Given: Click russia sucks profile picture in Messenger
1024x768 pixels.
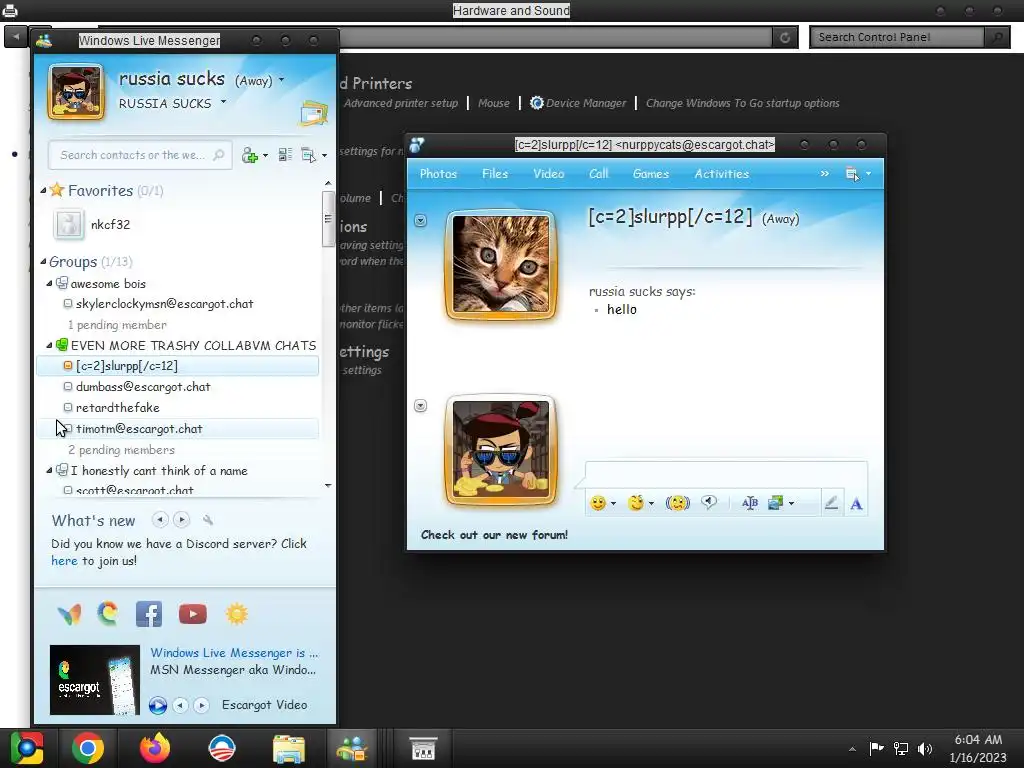Looking at the screenshot, I should 76,92.
